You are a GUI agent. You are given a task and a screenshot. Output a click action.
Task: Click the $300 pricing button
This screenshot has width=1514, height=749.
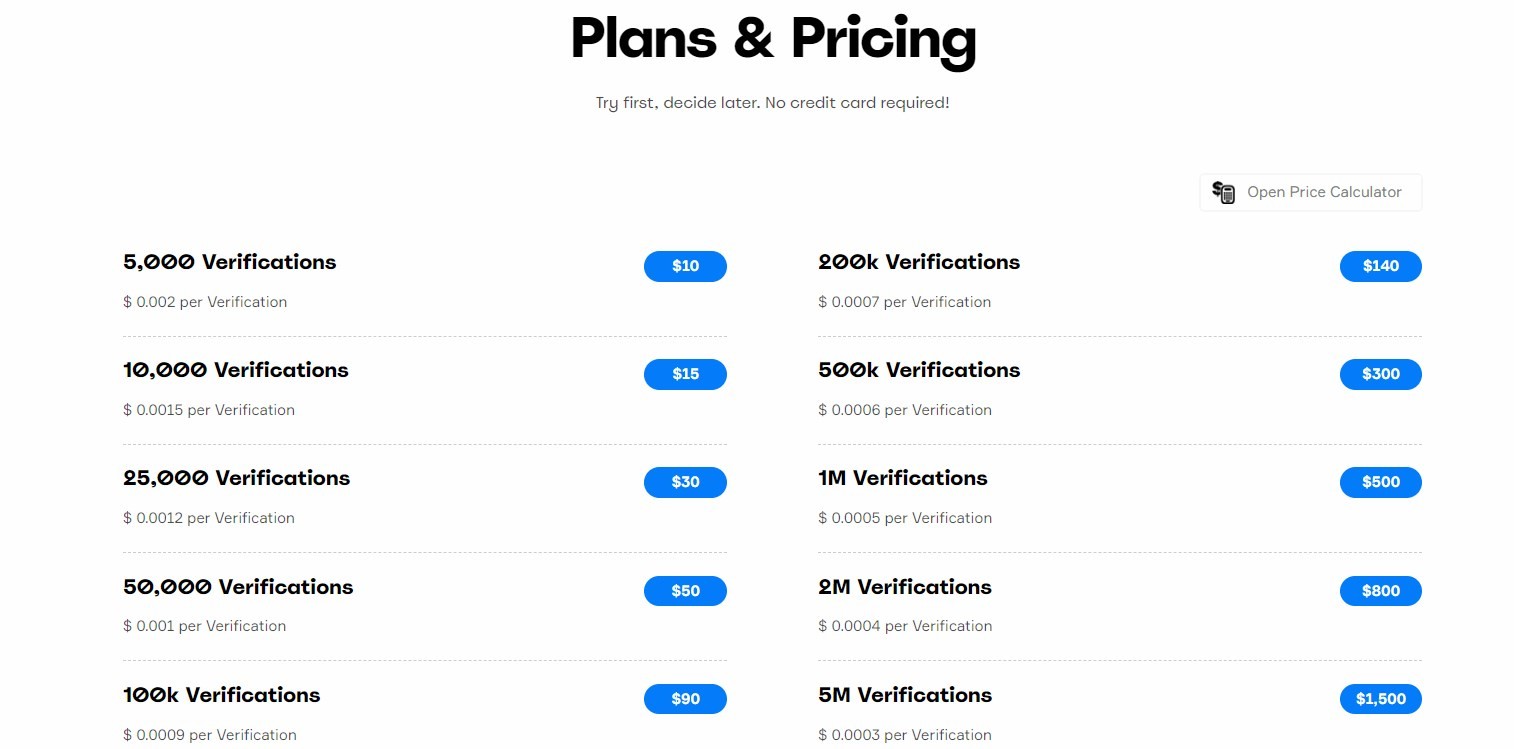[1380, 374]
